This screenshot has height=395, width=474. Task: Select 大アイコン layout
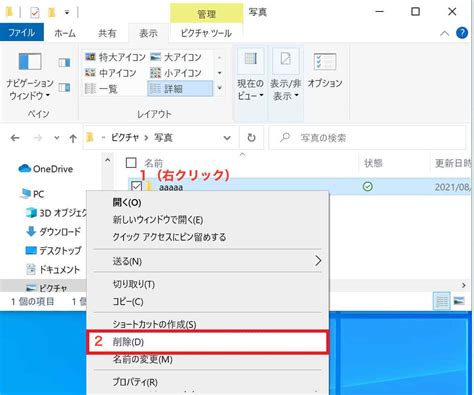click(176, 57)
